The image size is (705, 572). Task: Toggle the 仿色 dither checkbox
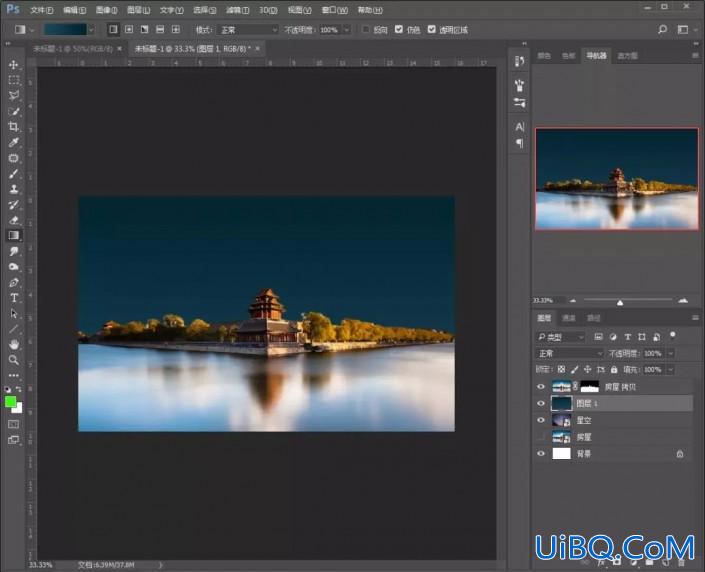[399, 29]
